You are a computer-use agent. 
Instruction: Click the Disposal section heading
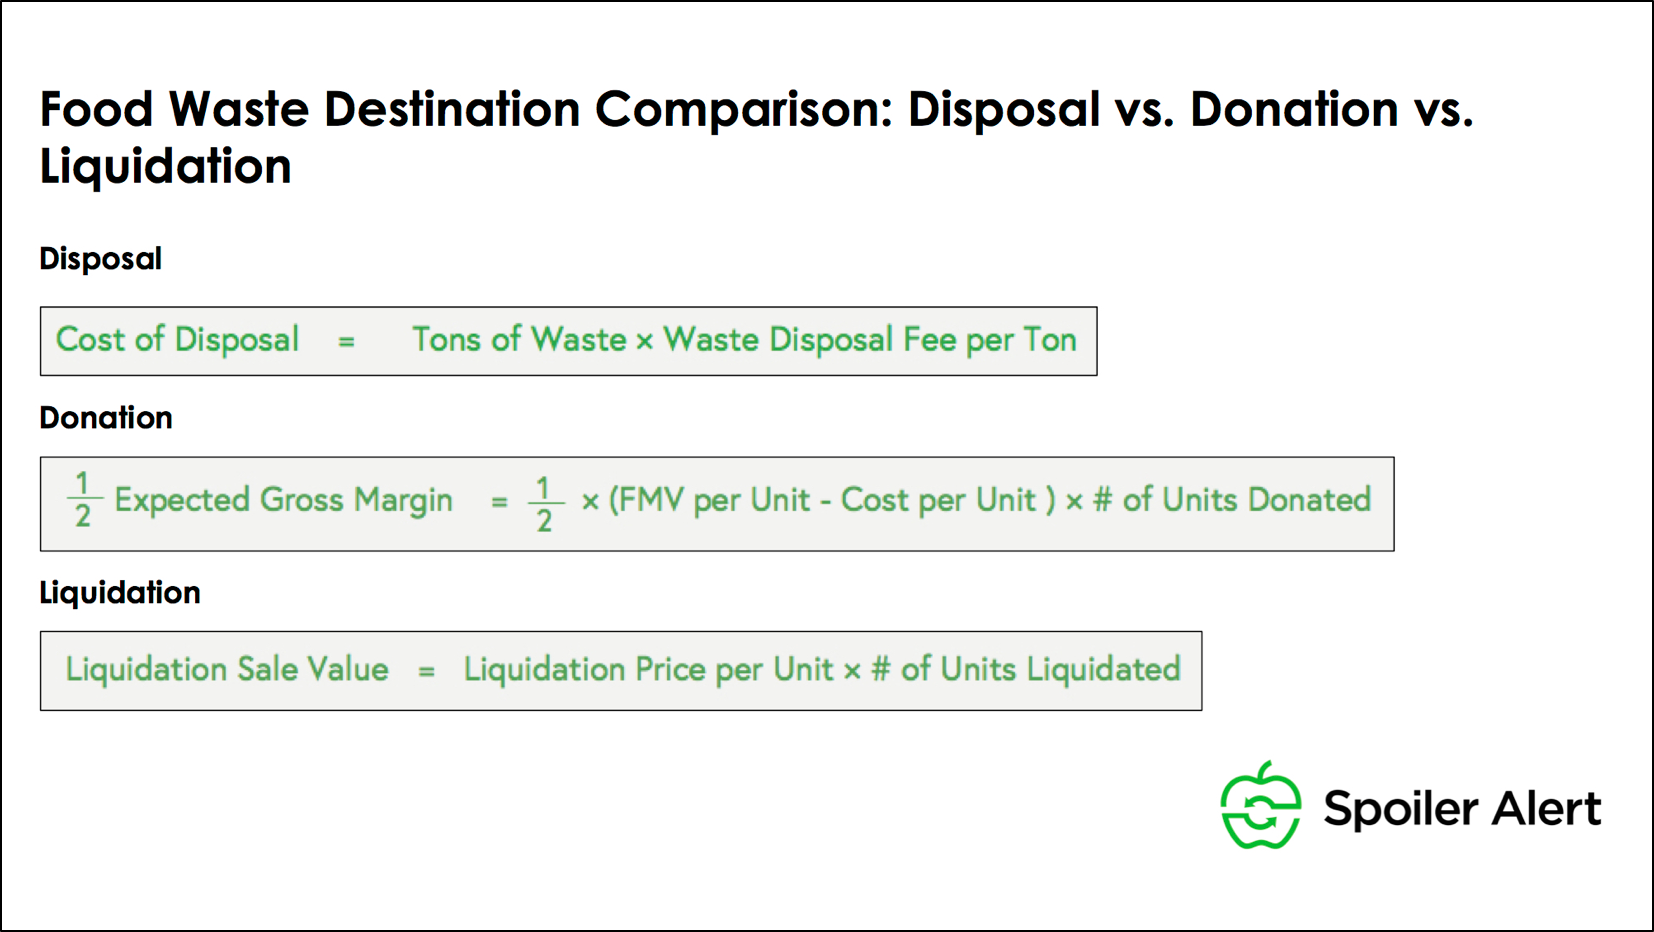(100, 259)
